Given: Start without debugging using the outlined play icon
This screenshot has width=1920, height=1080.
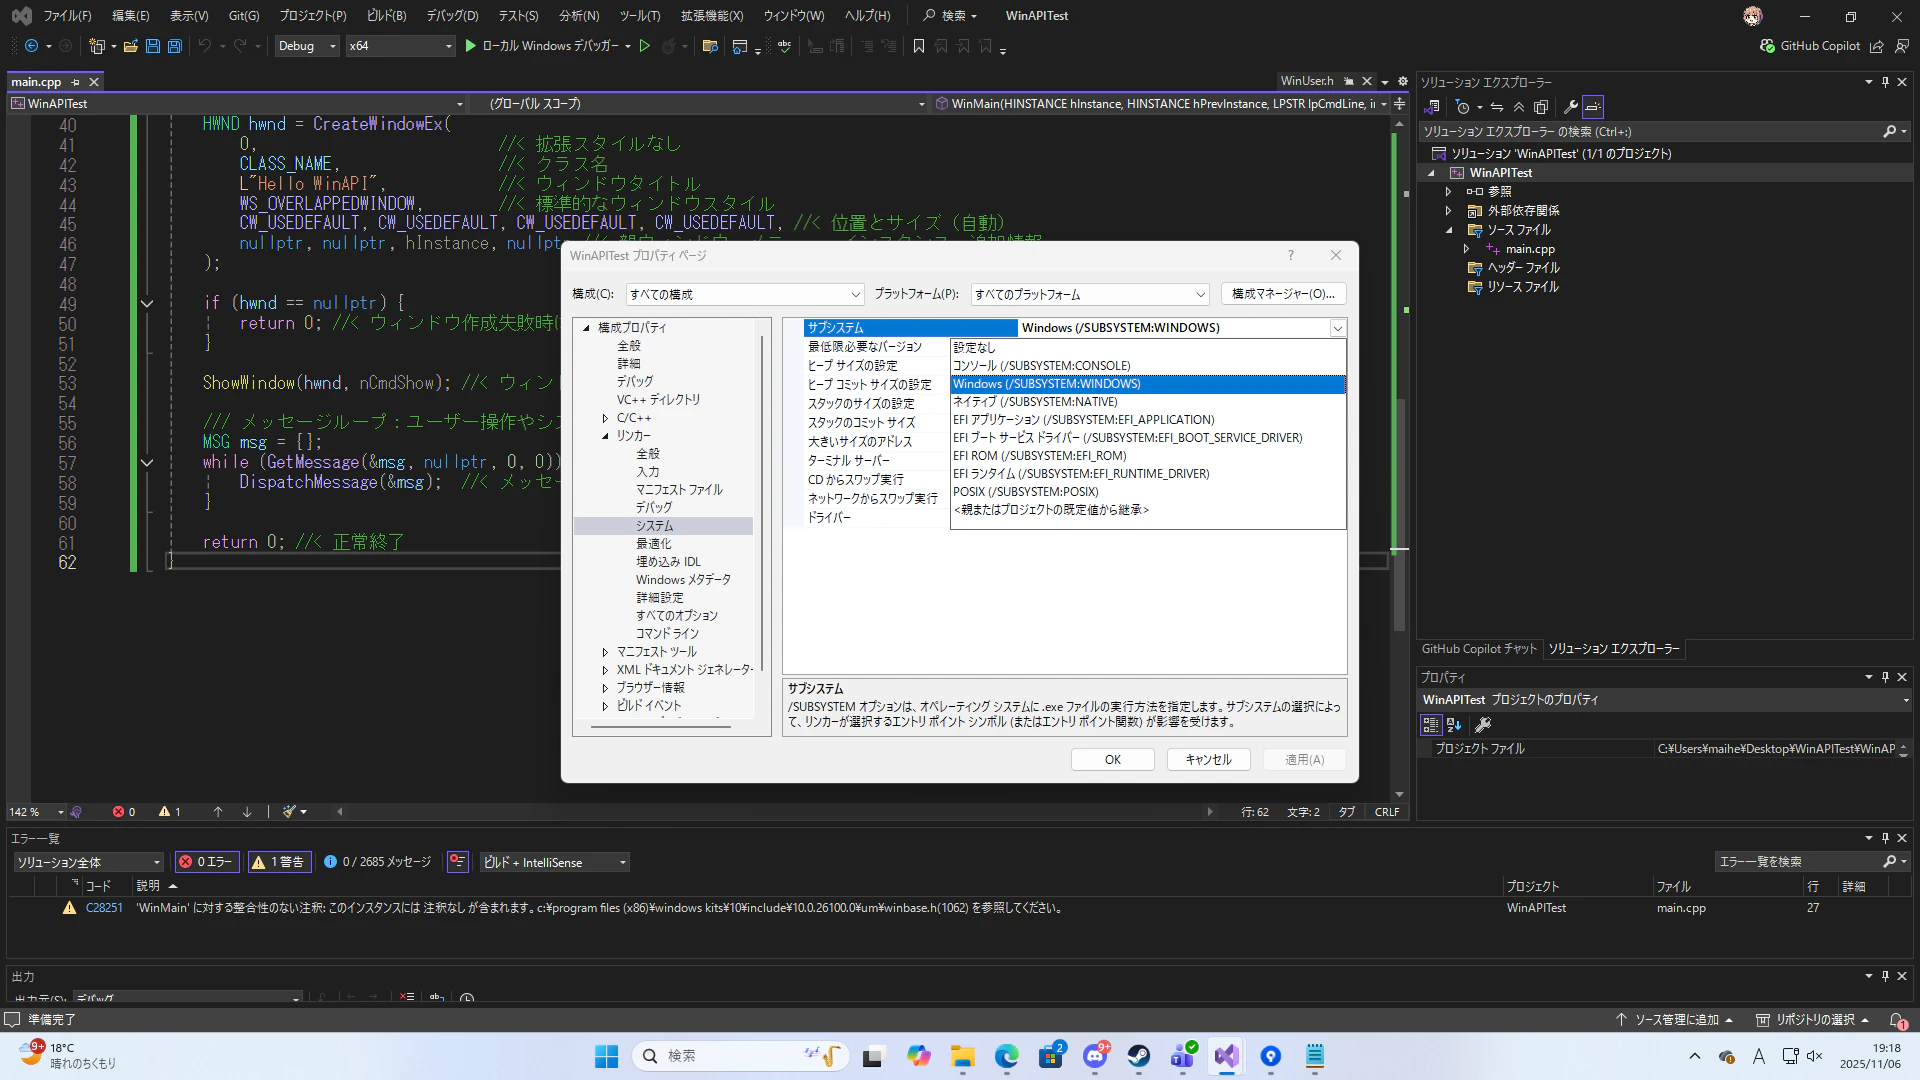Looking at the screenshot, I should click(x=645, y=46).
